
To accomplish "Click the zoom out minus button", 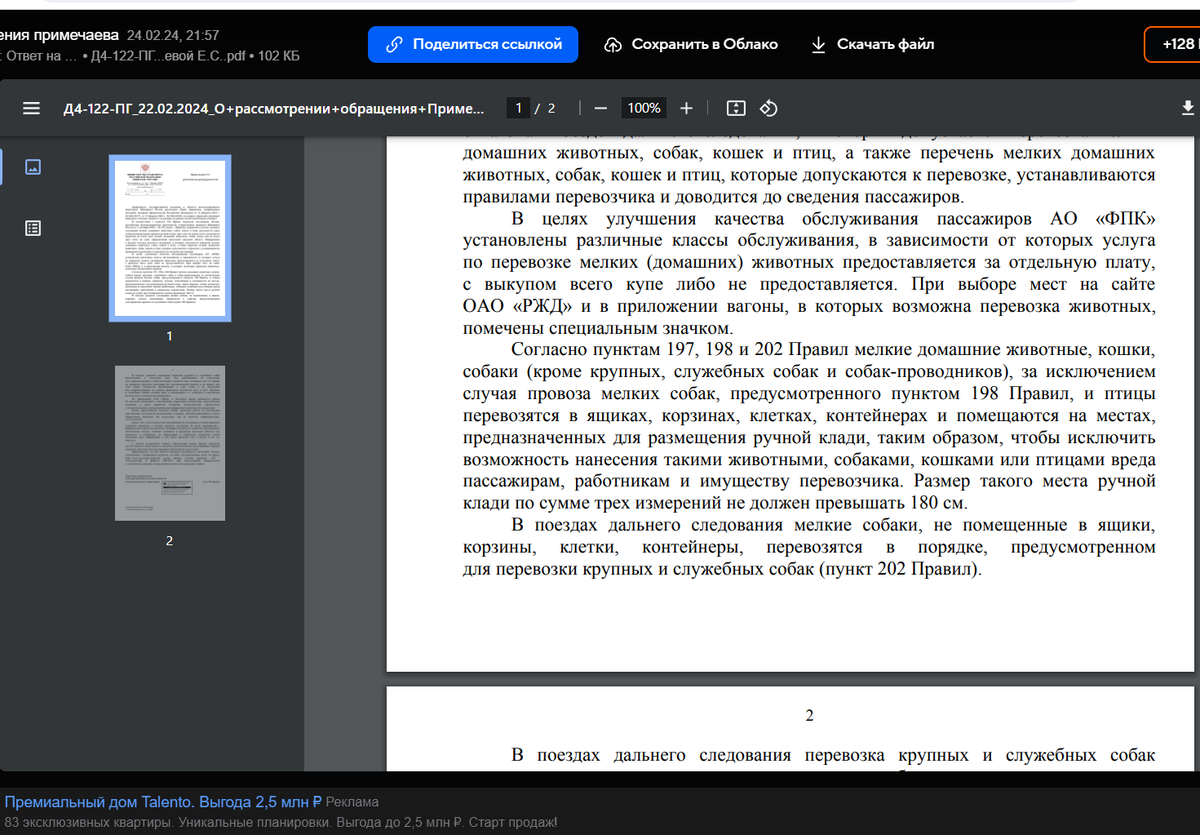I will coord(600,108).
